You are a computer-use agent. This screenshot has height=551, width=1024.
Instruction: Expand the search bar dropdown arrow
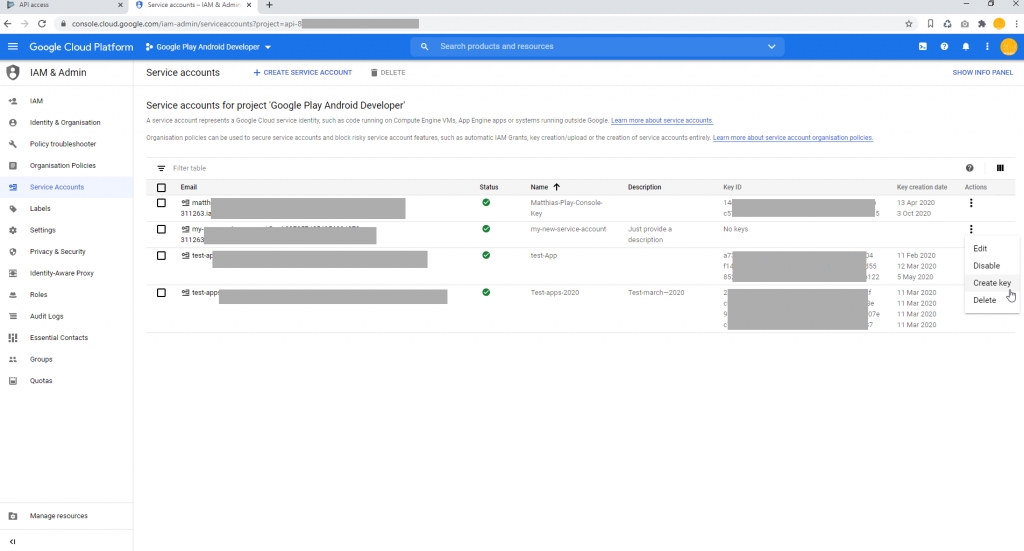[771, 46]
